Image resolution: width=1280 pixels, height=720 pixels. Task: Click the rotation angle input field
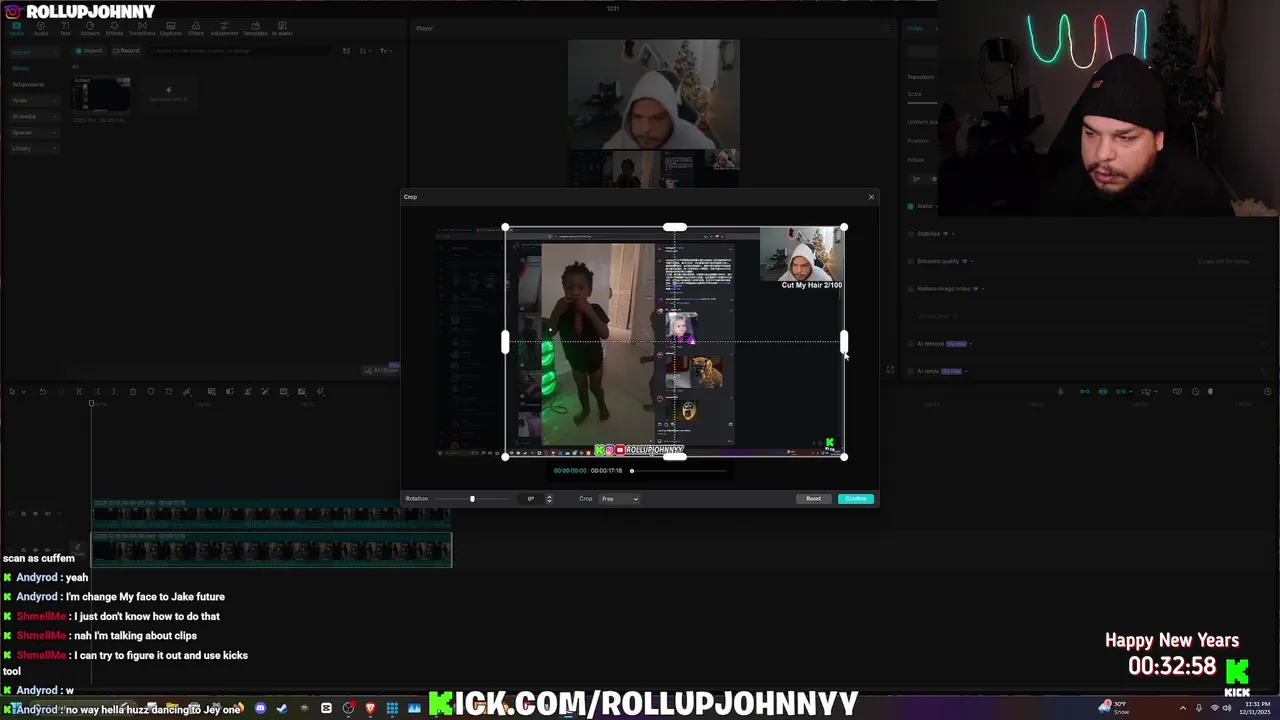[x=532, y=498]
